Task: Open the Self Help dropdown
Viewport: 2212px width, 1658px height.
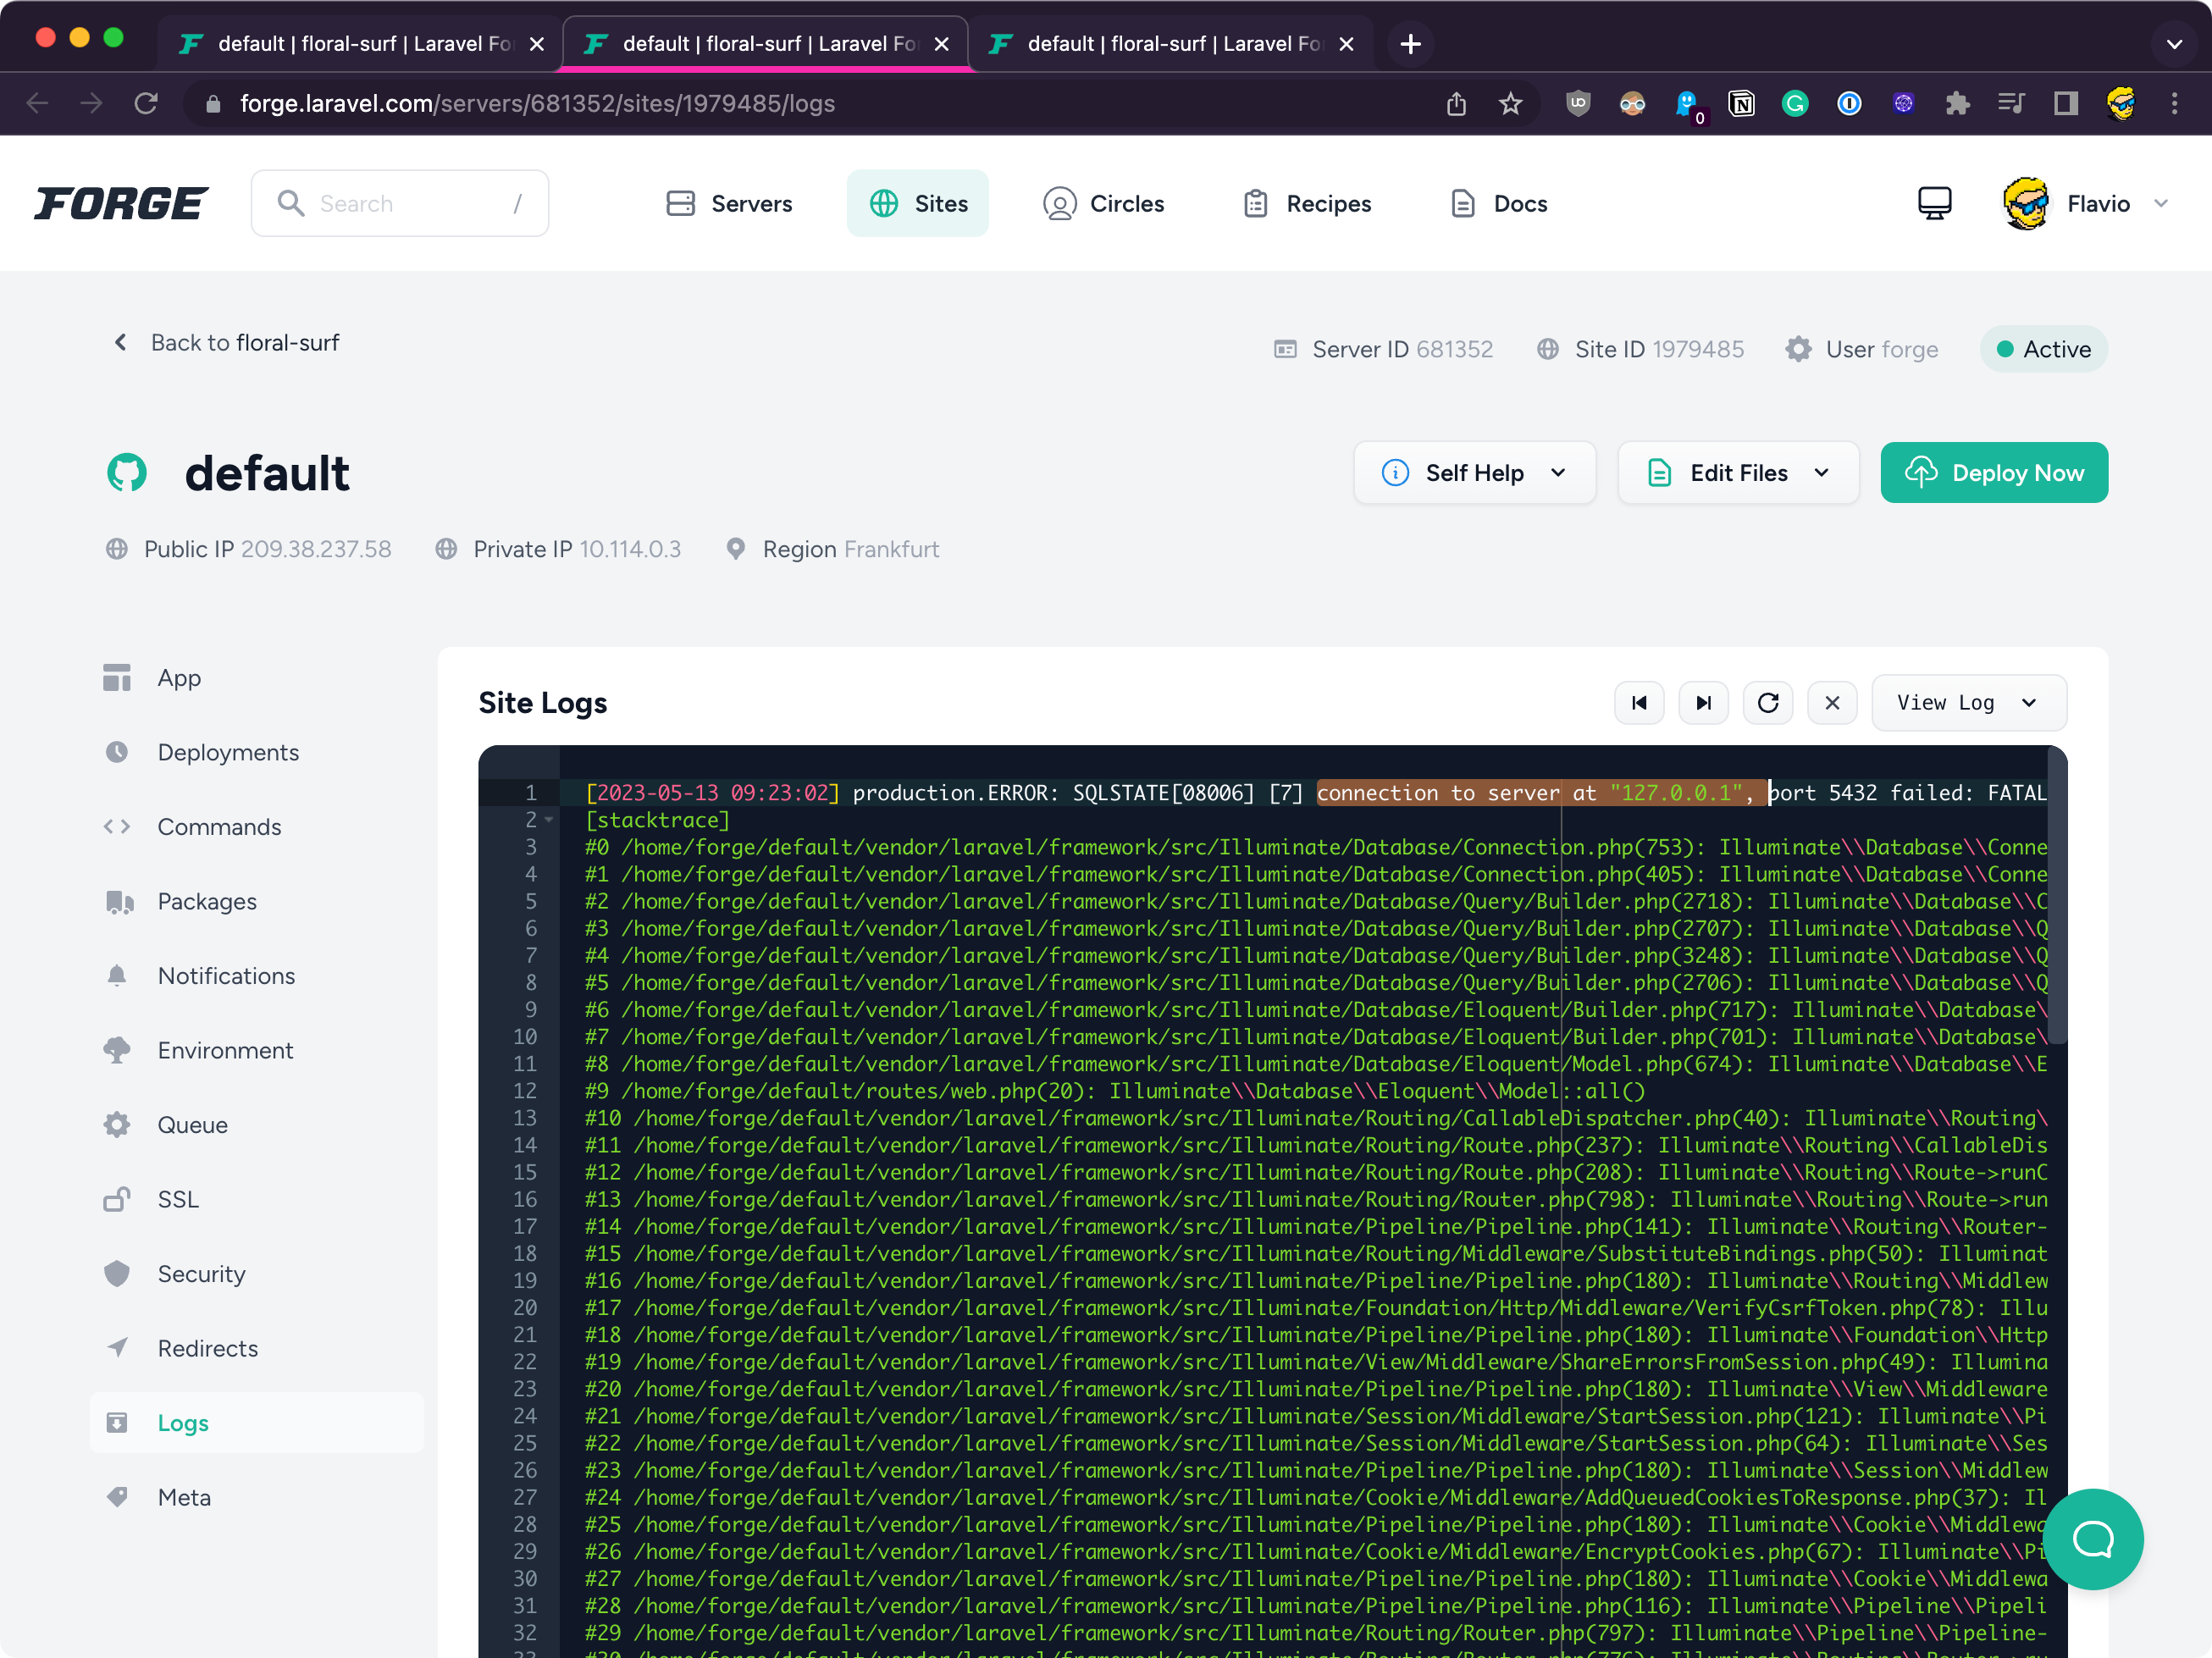Action: point(1474,473)
